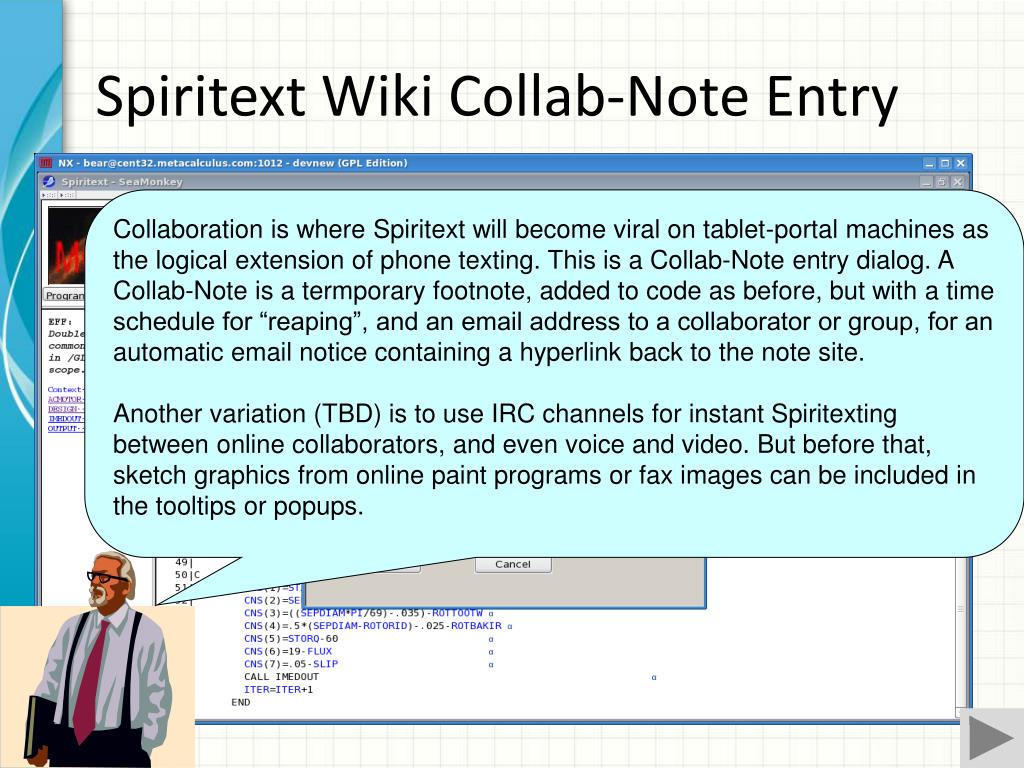Click the NX application icon in title bar
1024x768 pixels.
(46, 163)
